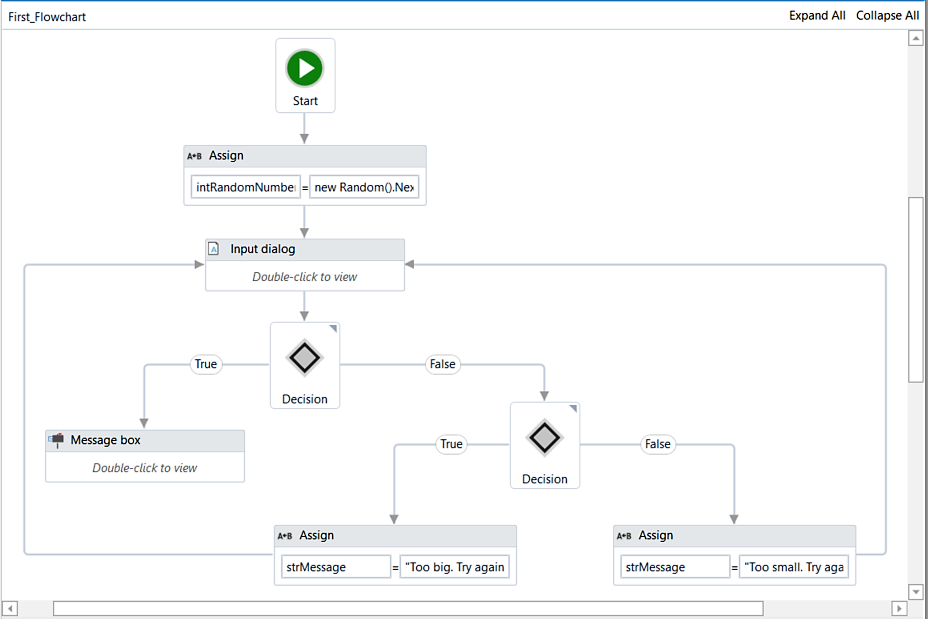Open the First_Flowchart breadcrumb
Image resolution: width=928 pixels, height=619 pixels.
[x=47, y=17]
